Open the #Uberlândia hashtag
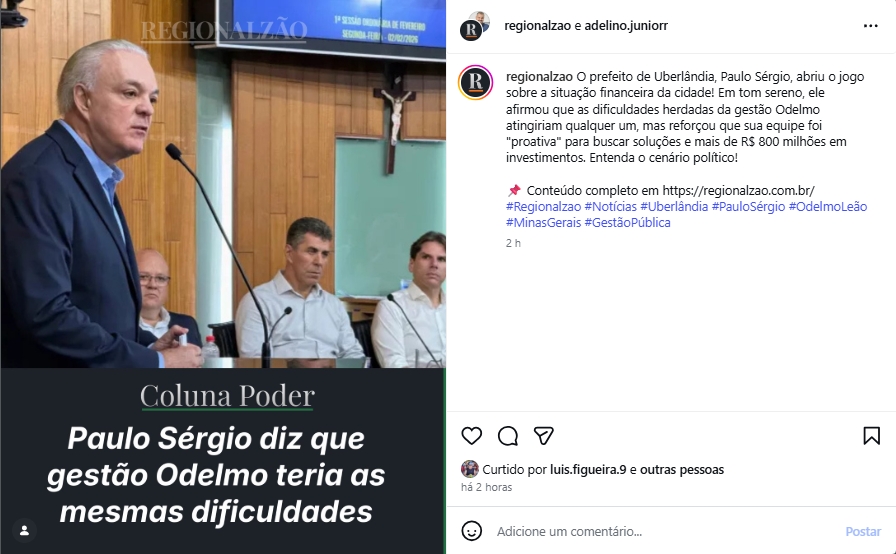The height and width of the screenshot is (554, 896). [674, 207]
